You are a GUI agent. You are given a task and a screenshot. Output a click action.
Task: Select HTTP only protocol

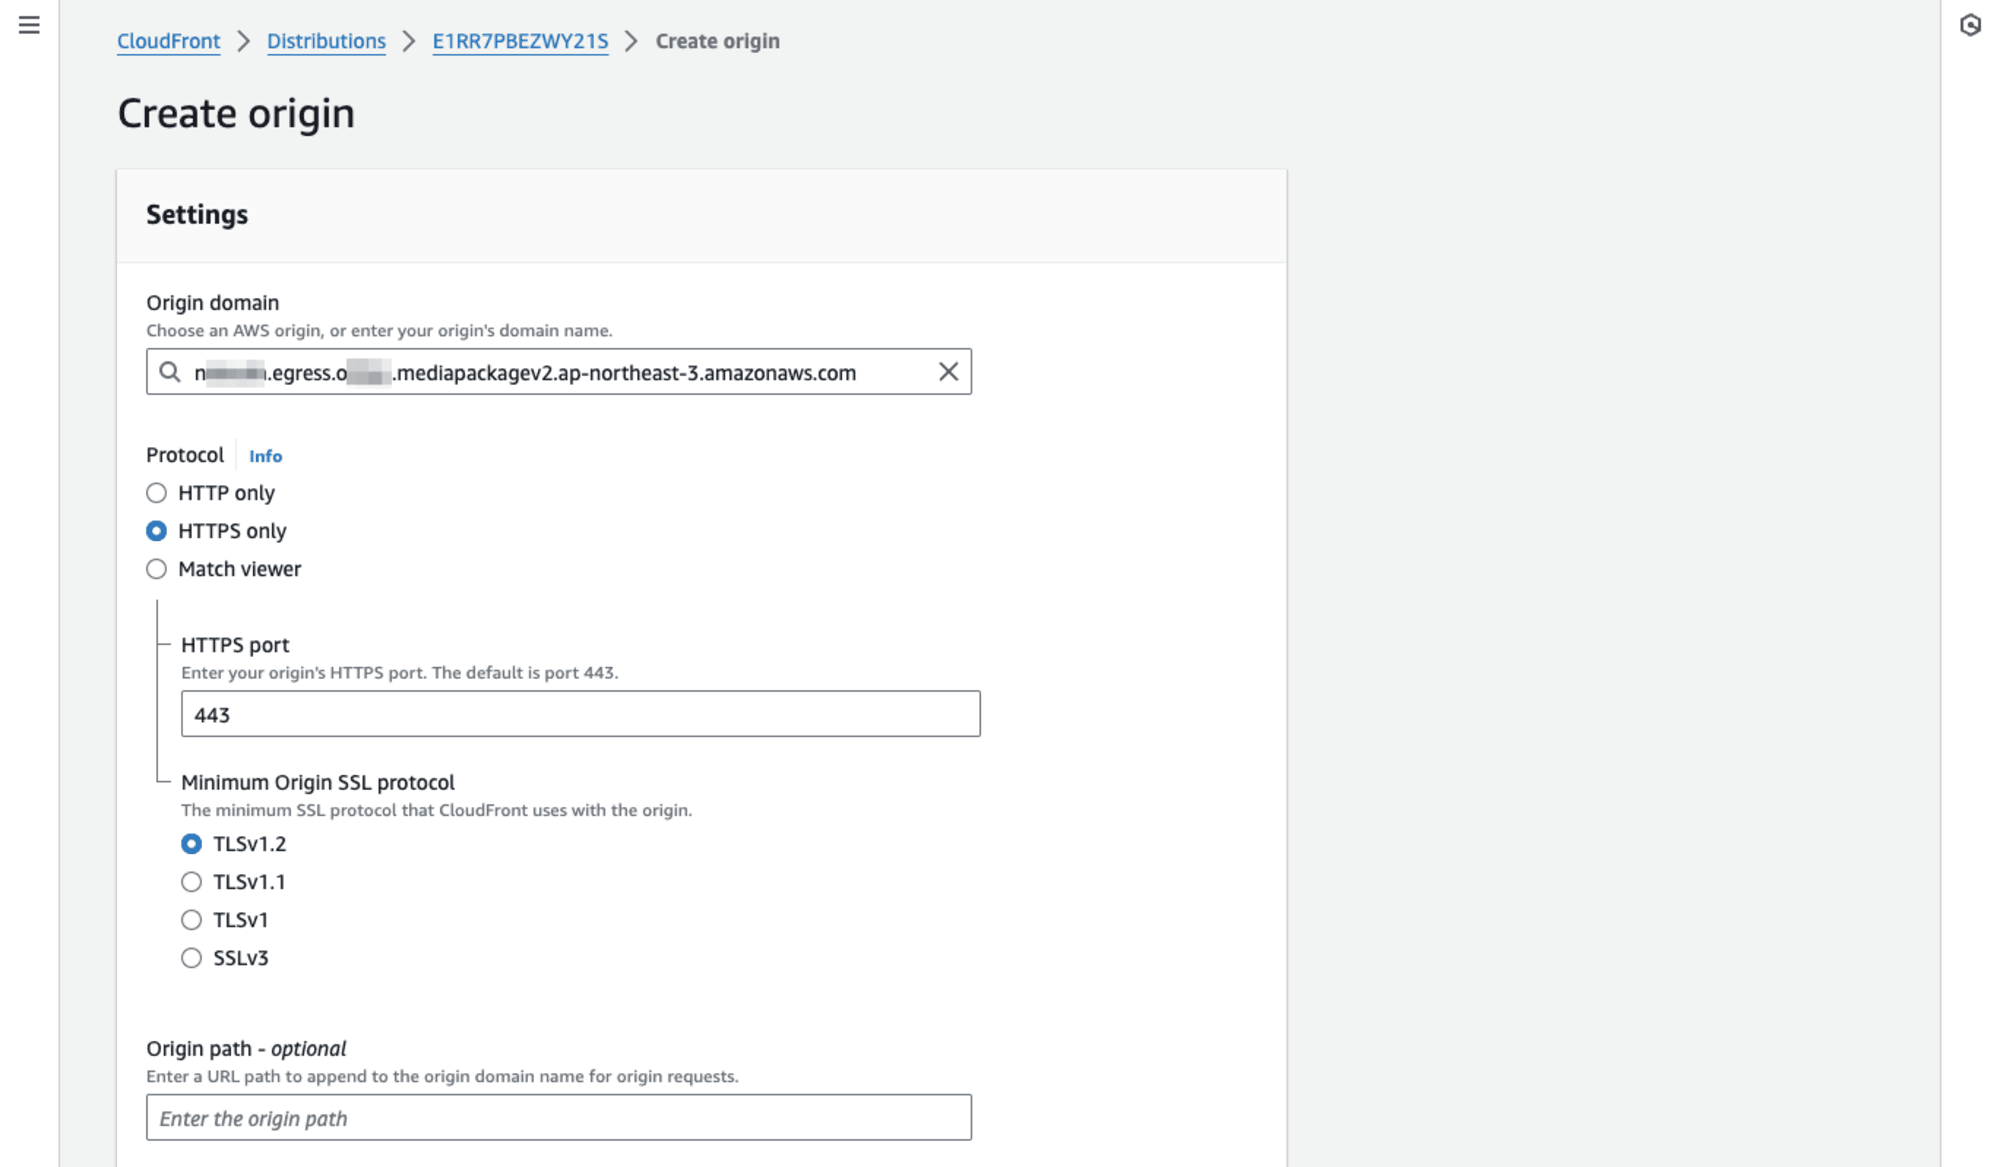click(x=156, y=493)
